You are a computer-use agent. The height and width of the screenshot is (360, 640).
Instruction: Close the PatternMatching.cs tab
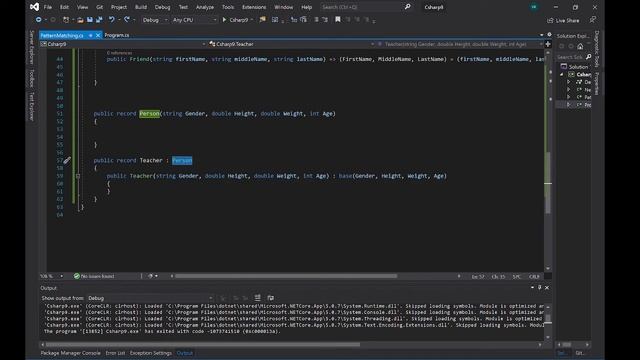[x=98, y=36]
